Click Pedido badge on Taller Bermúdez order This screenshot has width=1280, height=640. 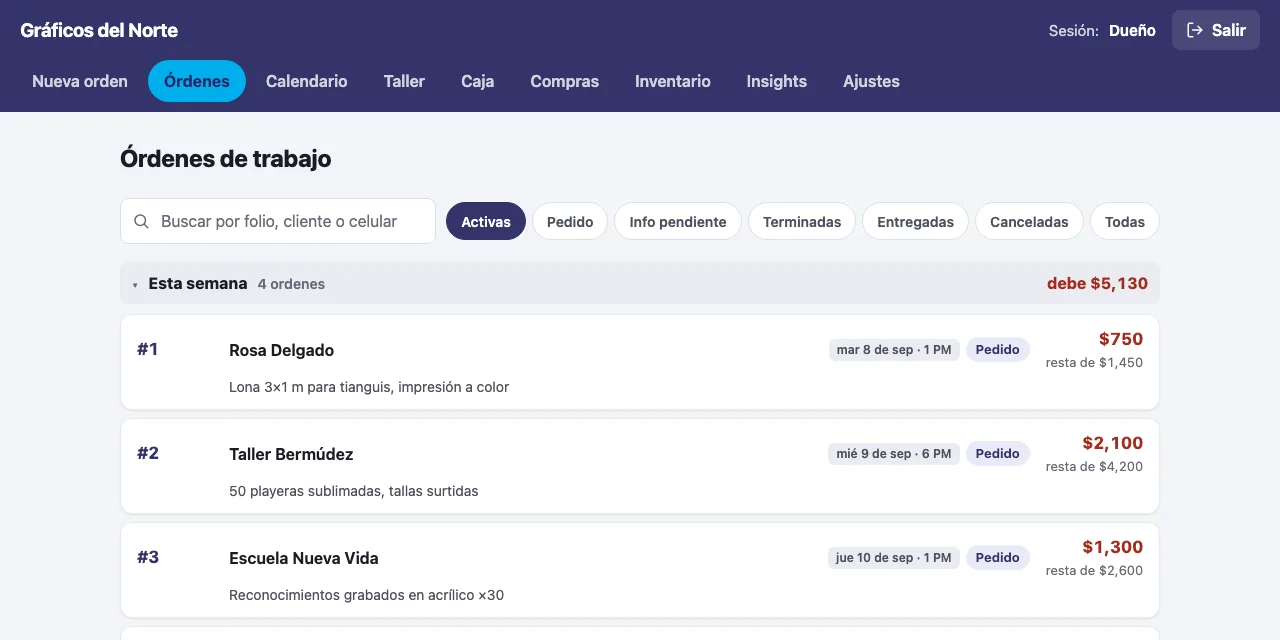pos(998,454)
